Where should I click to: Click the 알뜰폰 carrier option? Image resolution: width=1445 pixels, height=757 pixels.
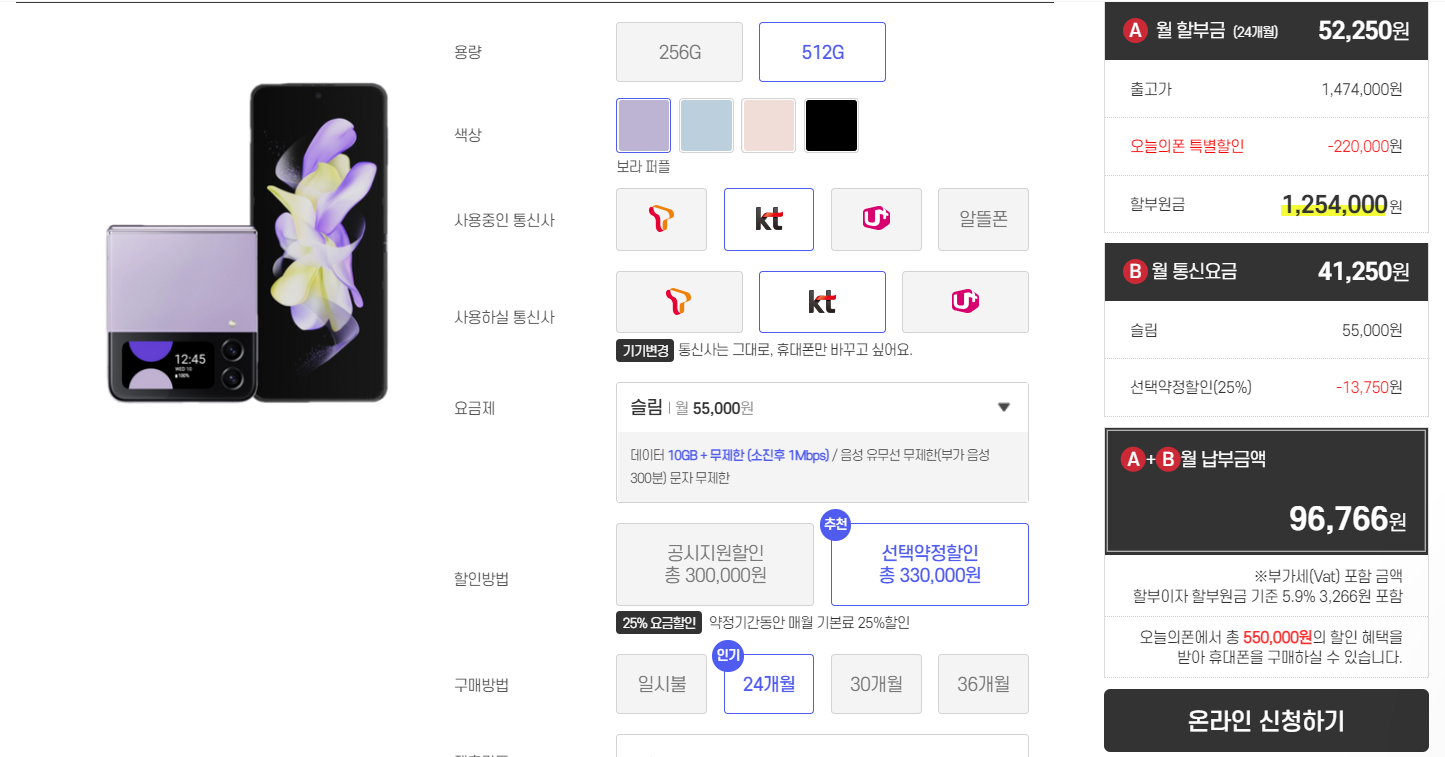983,219
